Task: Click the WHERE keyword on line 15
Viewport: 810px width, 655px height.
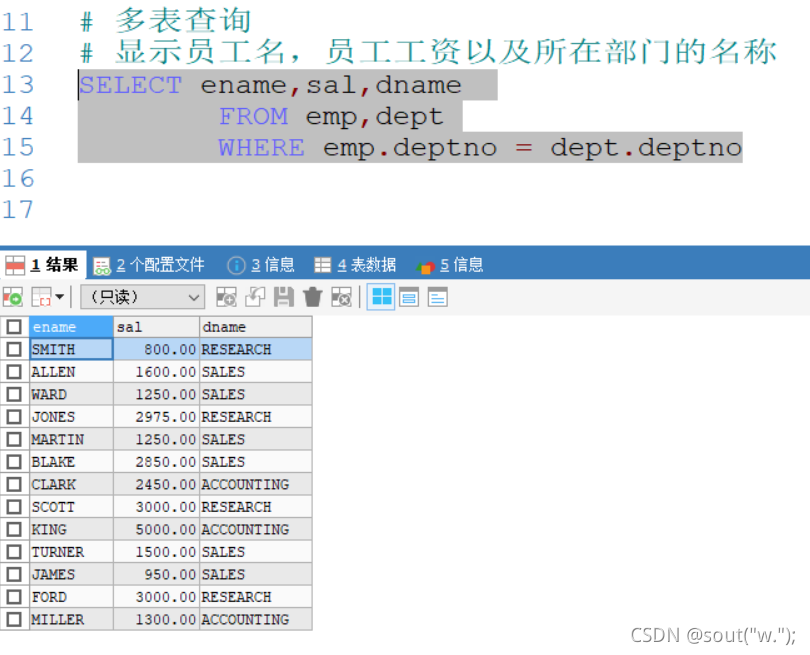Action: pos(261,148)
